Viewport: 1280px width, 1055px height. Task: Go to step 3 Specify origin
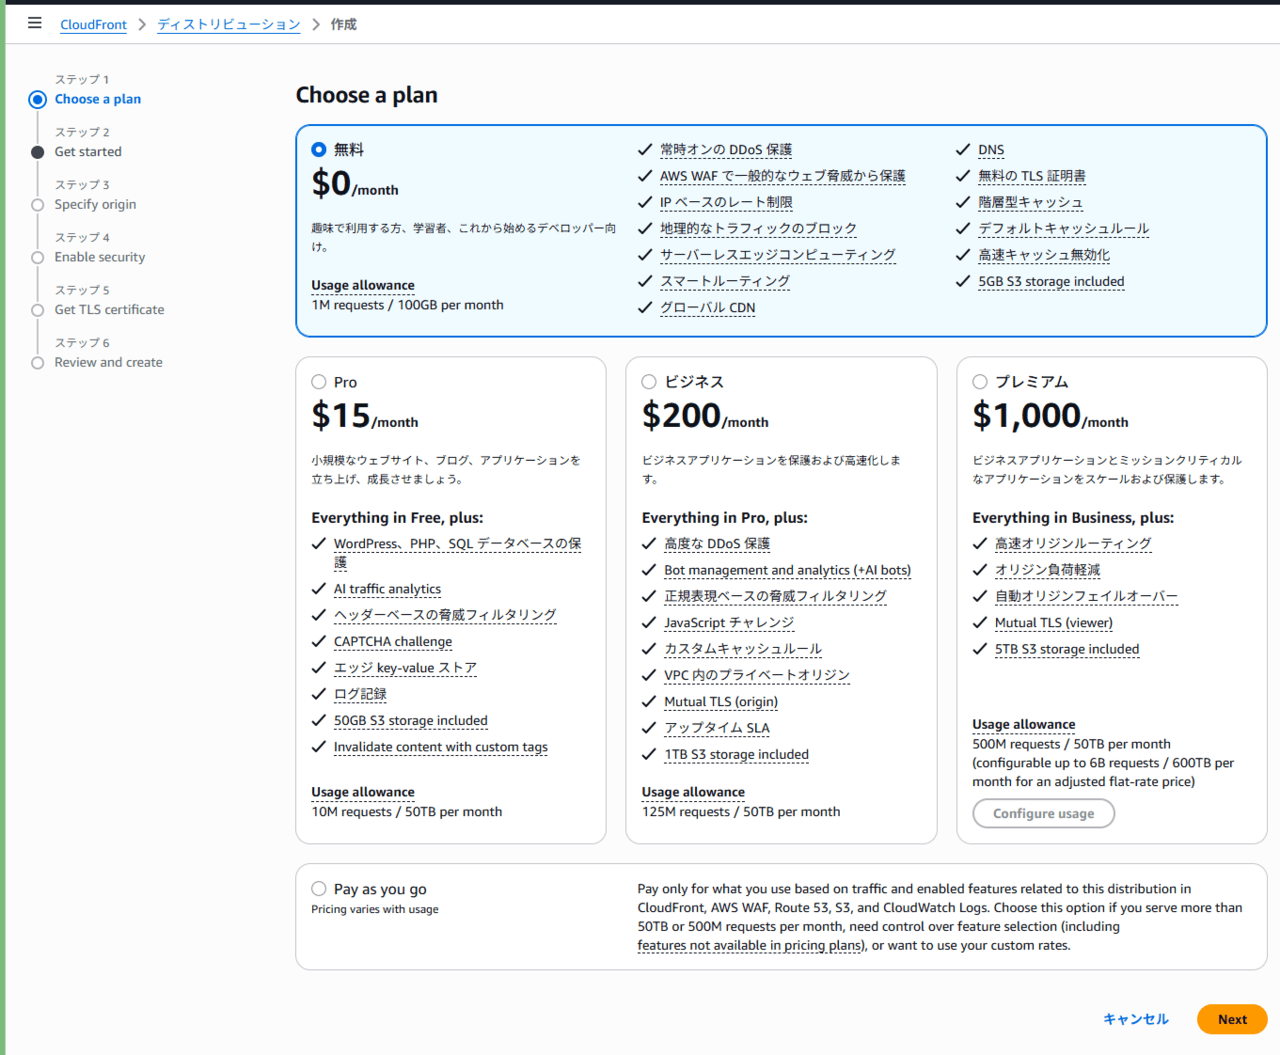95,205
